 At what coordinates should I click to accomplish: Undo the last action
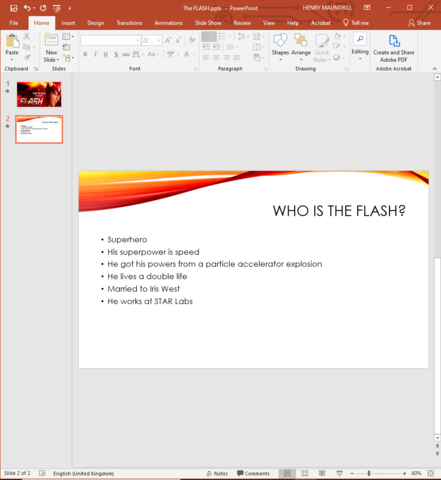(27, 8)
